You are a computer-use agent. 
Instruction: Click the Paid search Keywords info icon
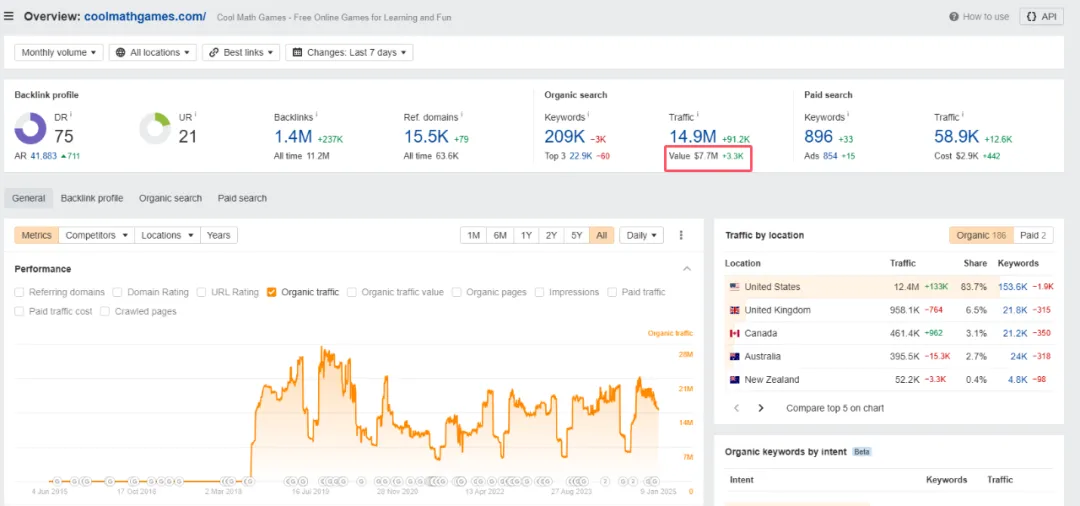[848, 116]
